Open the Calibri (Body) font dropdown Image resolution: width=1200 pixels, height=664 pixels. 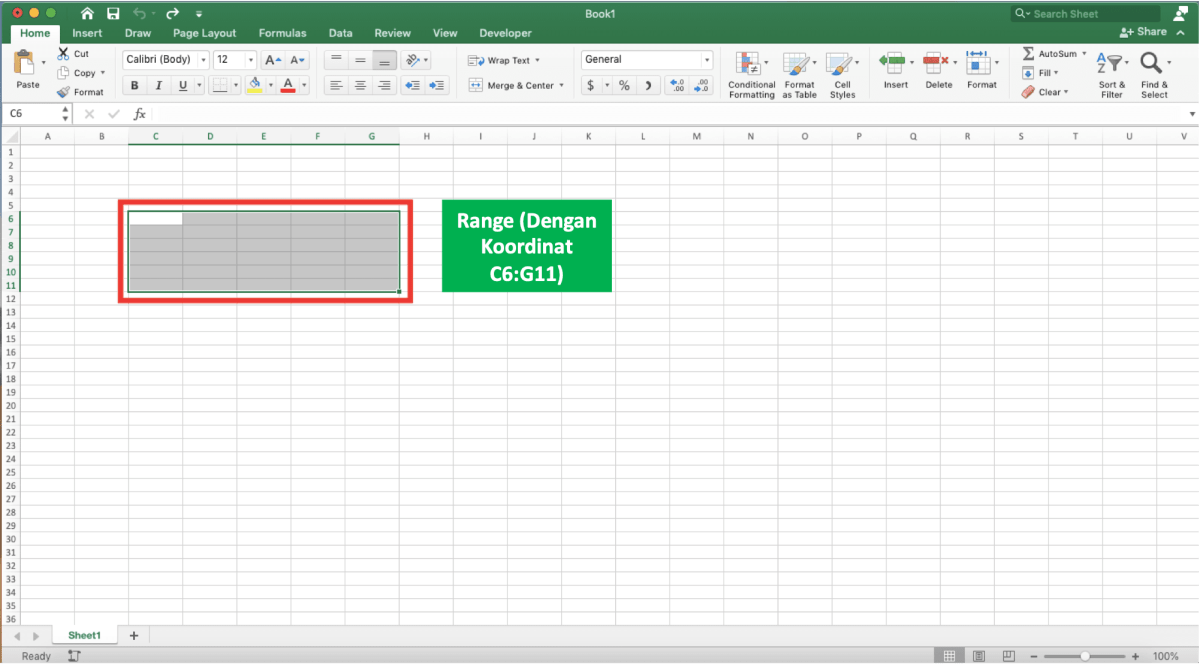pyautogui.click(x=203, y=60)
